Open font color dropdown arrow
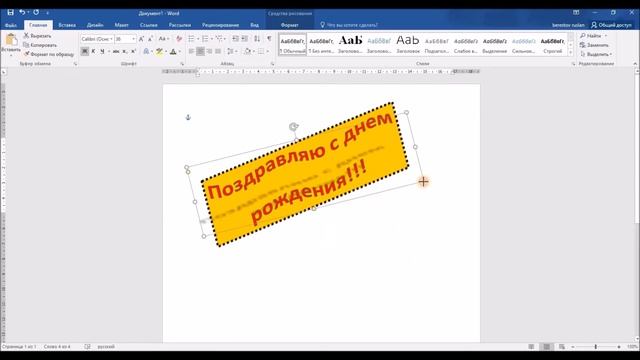Image resolution: width=640 pixels, height=360 pixels. point(179,51)
